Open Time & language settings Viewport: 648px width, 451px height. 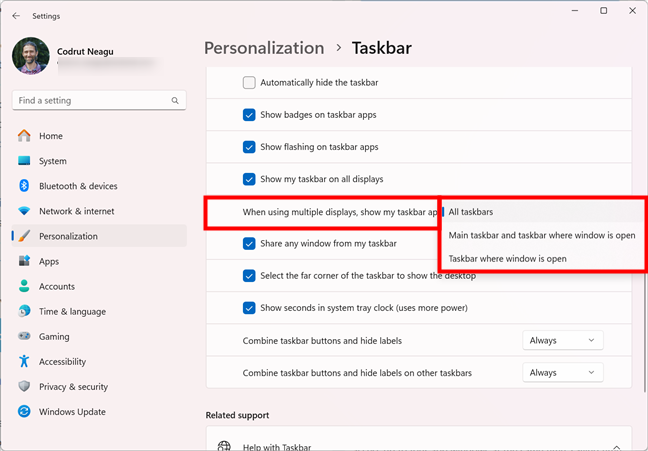coord(99,311)
